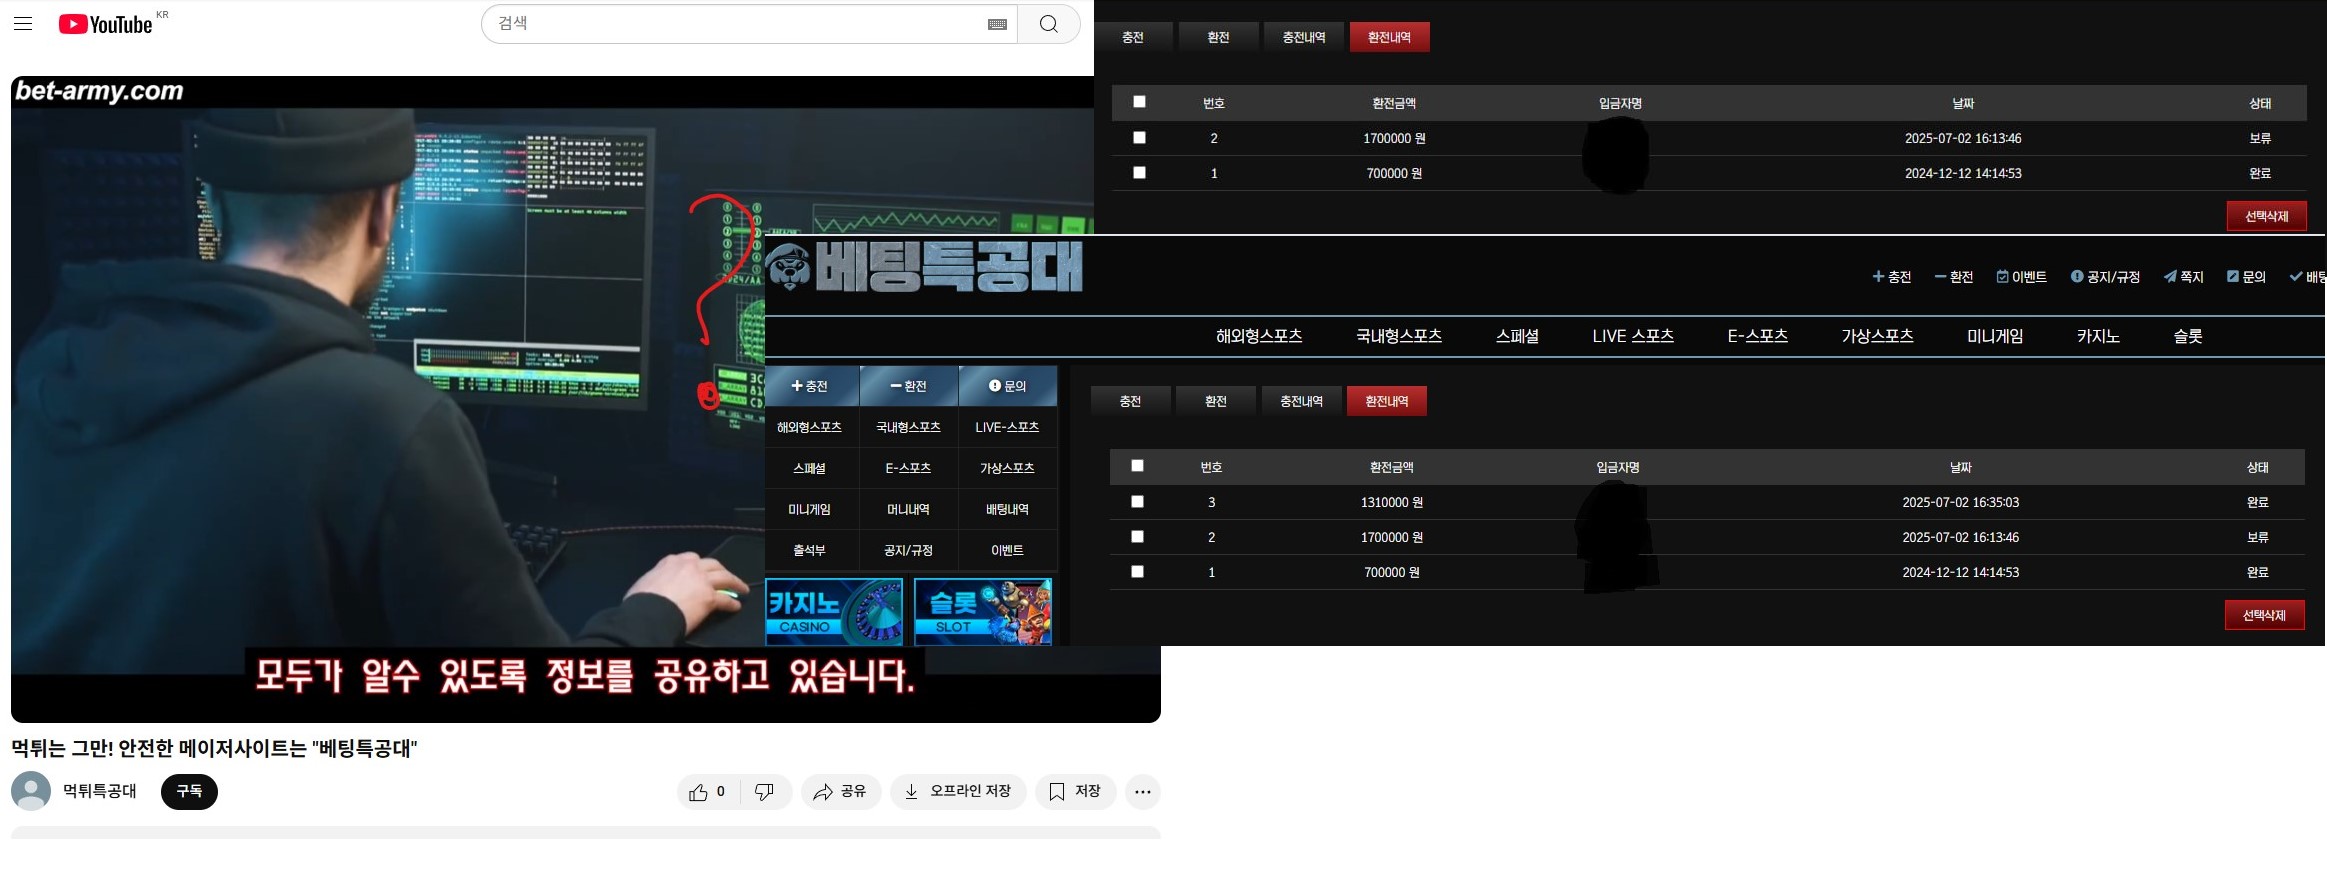Open 이벤트 link in the top utility bar
This screenshot has height=872, width=2327.
click(2022, 277)
